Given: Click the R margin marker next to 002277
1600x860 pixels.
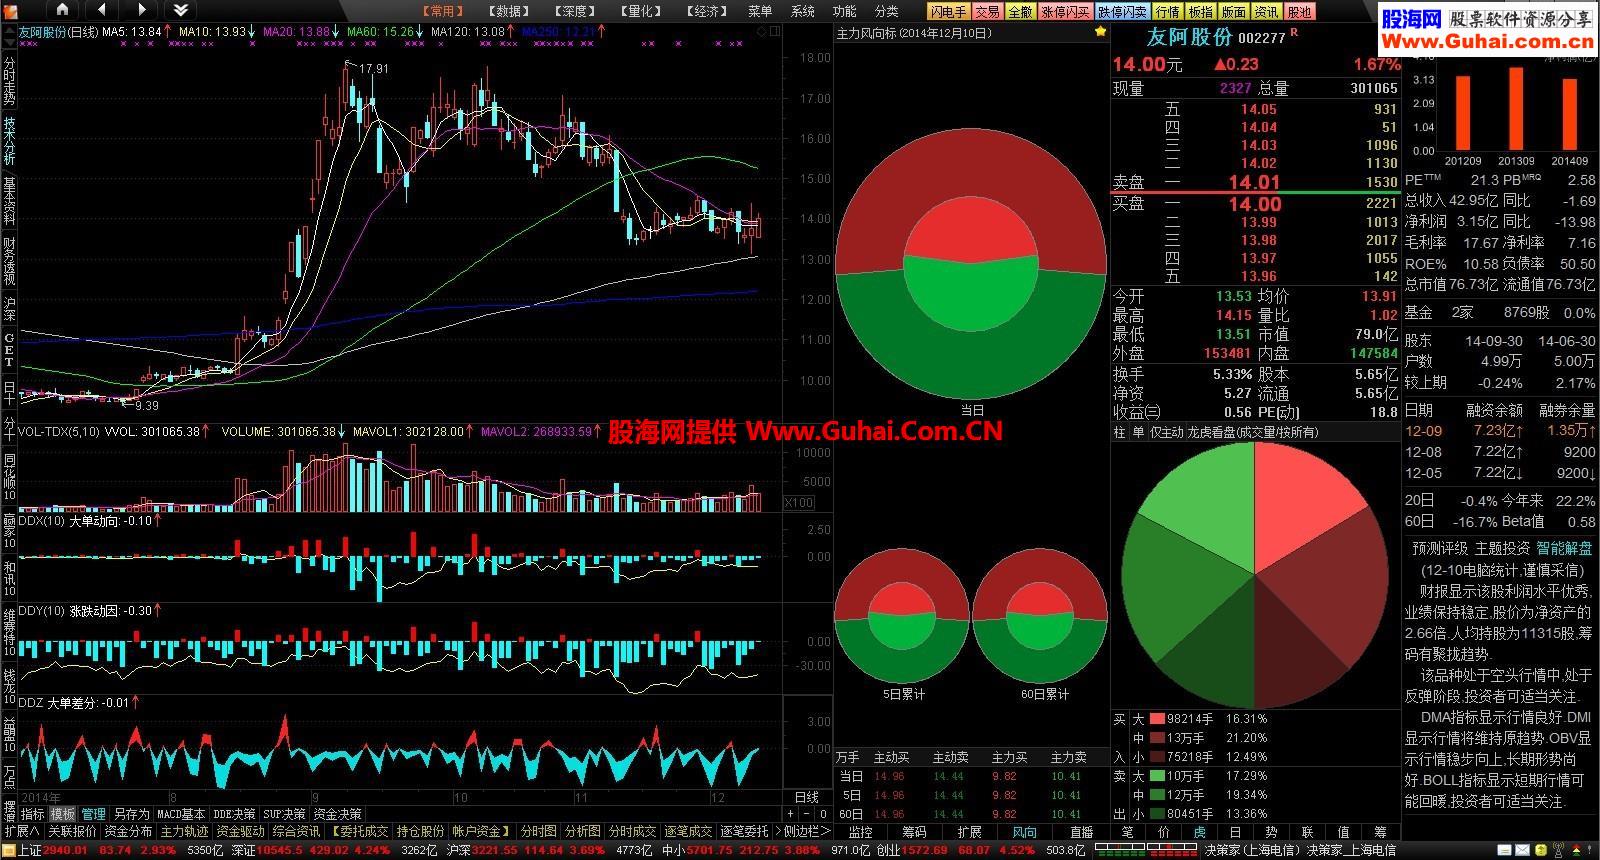Looking at the screenshot, I should tap(1295, 32).
